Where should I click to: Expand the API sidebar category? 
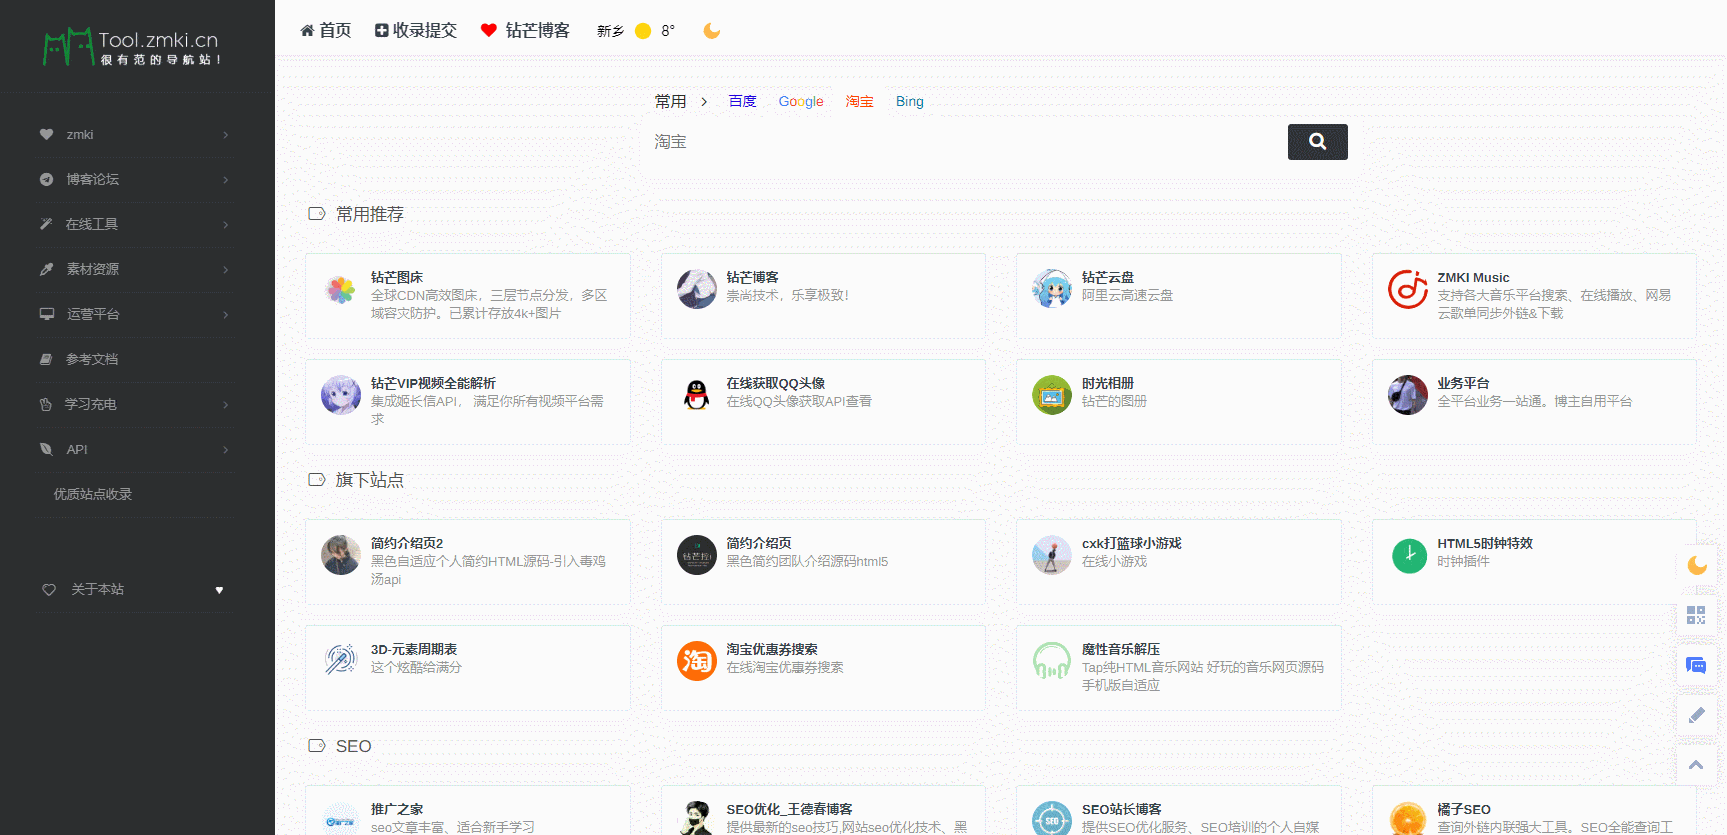pyautogui.click(x=135, y=449)
